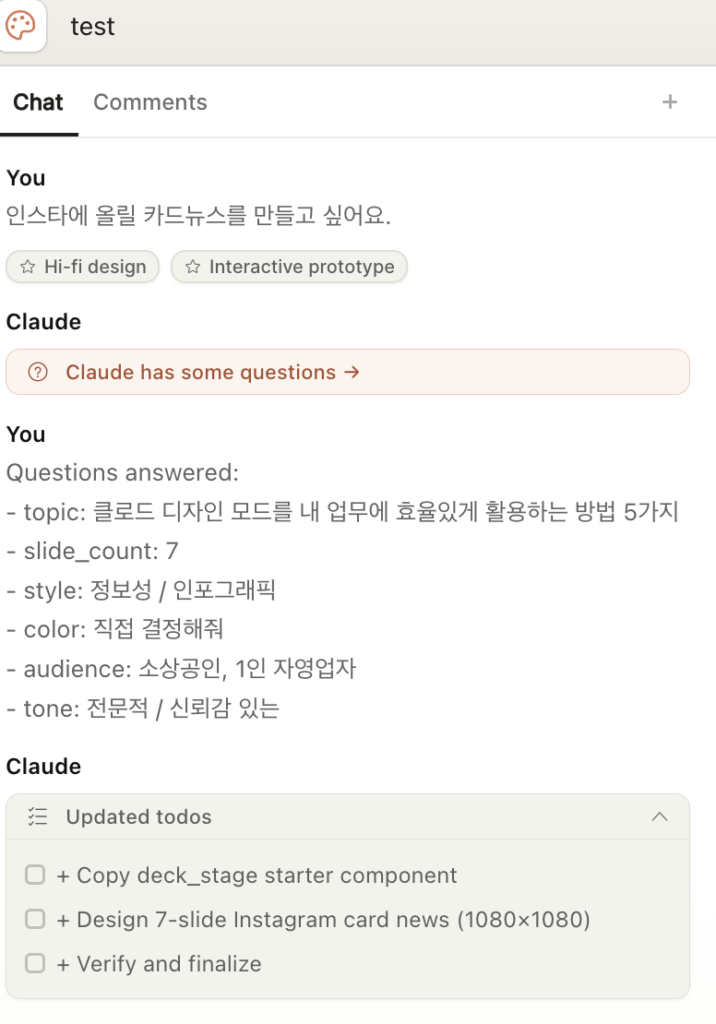Check Copy deck_stage starter component todo
Screen dimensions: 716x1024
(35, 874)
